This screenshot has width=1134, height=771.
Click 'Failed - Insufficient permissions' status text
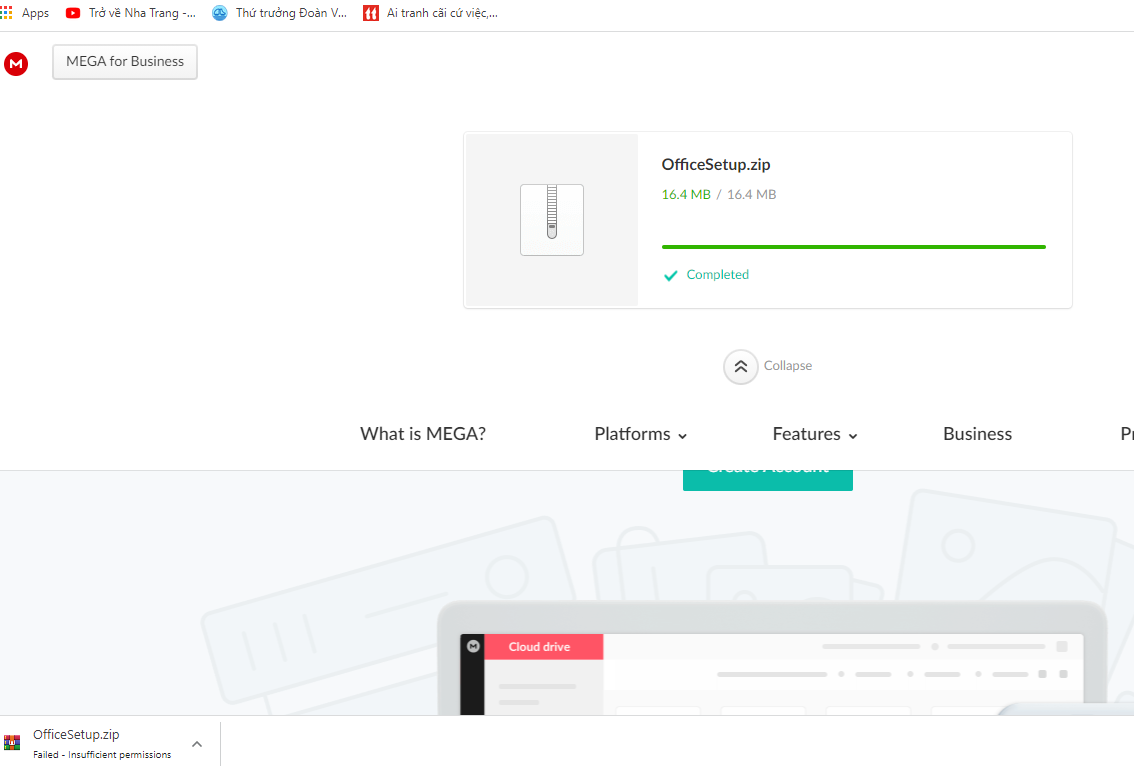pyautogui.click(x=102, y=755)
